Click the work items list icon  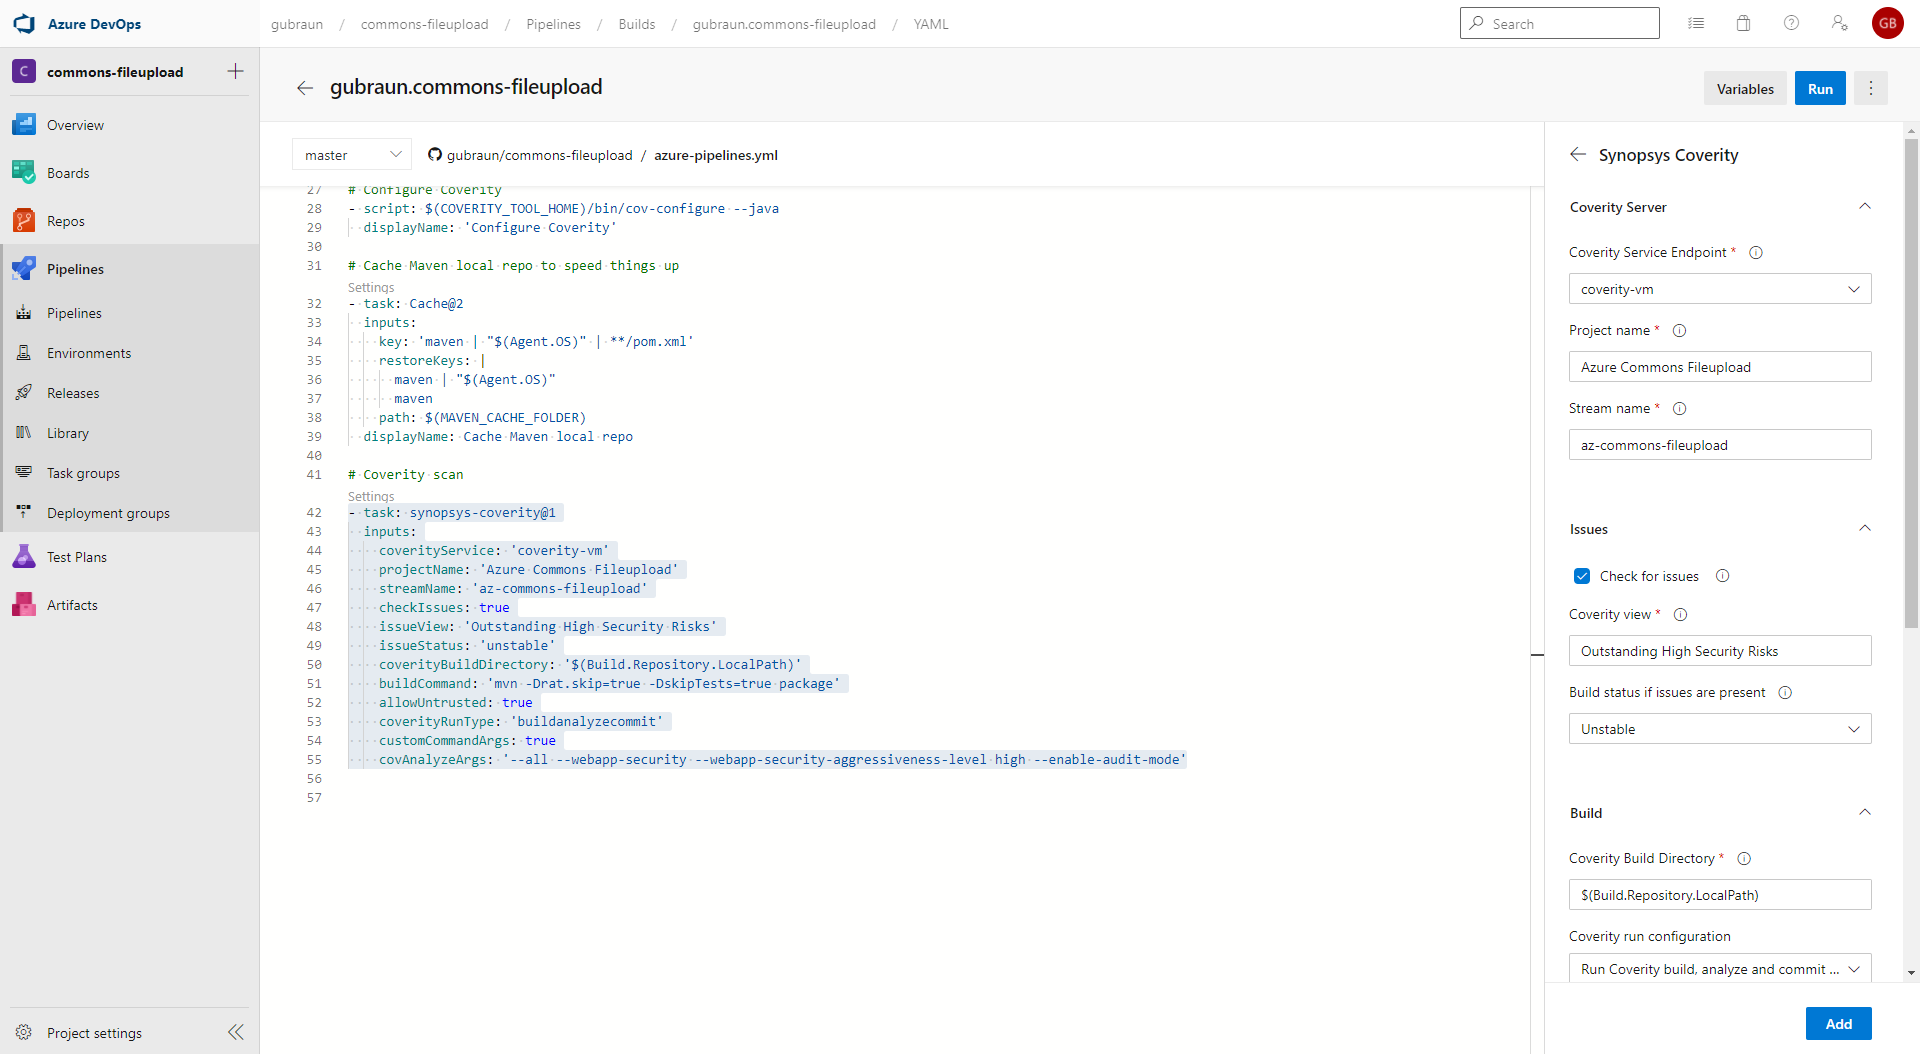[x=1696, y=23]
